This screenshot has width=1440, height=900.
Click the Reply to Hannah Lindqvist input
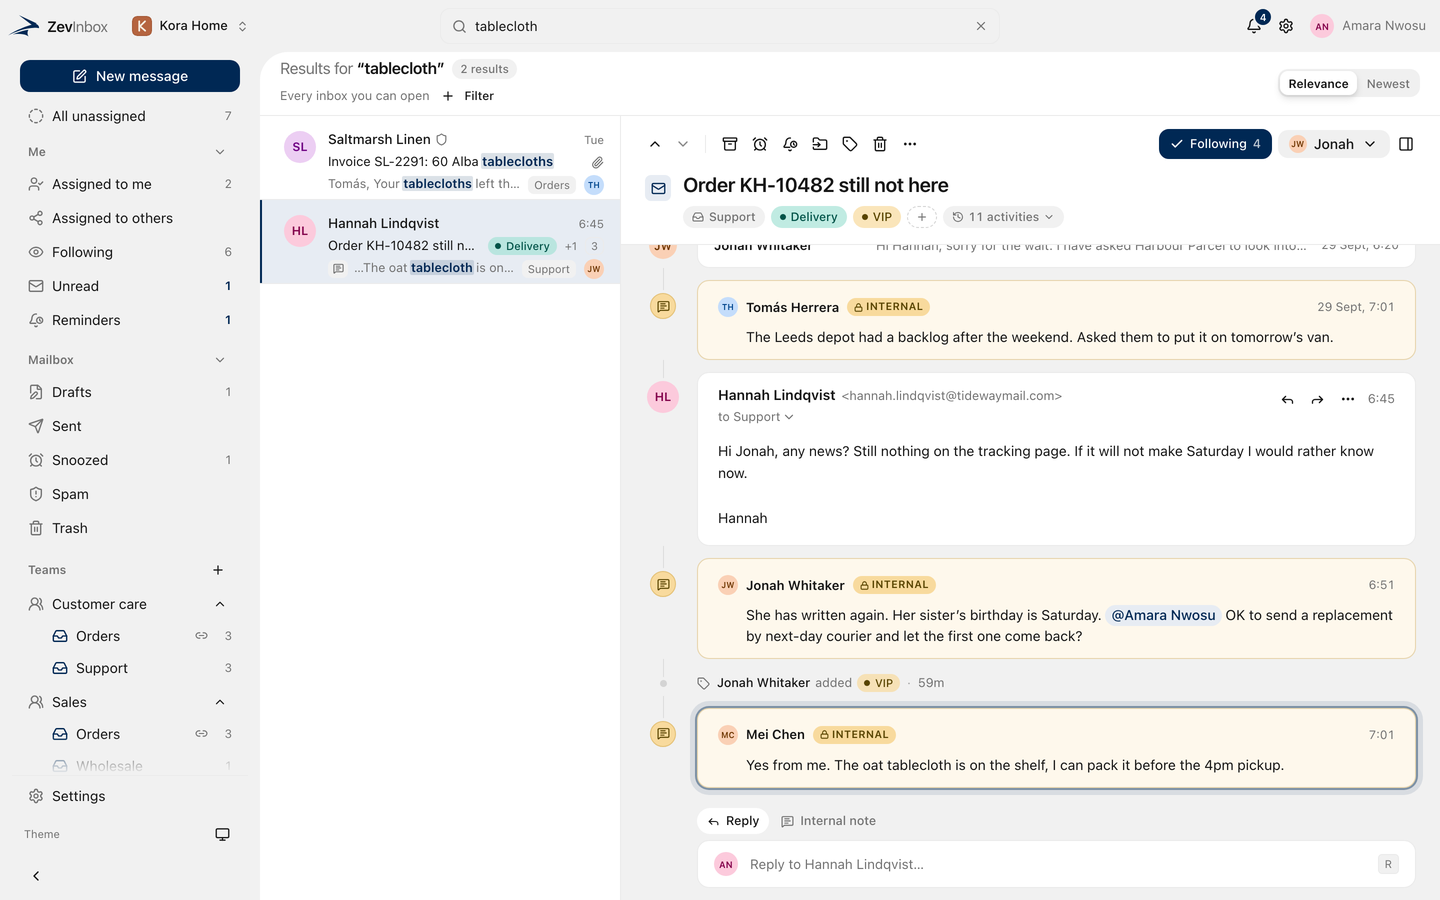(x=1056, y=864)
